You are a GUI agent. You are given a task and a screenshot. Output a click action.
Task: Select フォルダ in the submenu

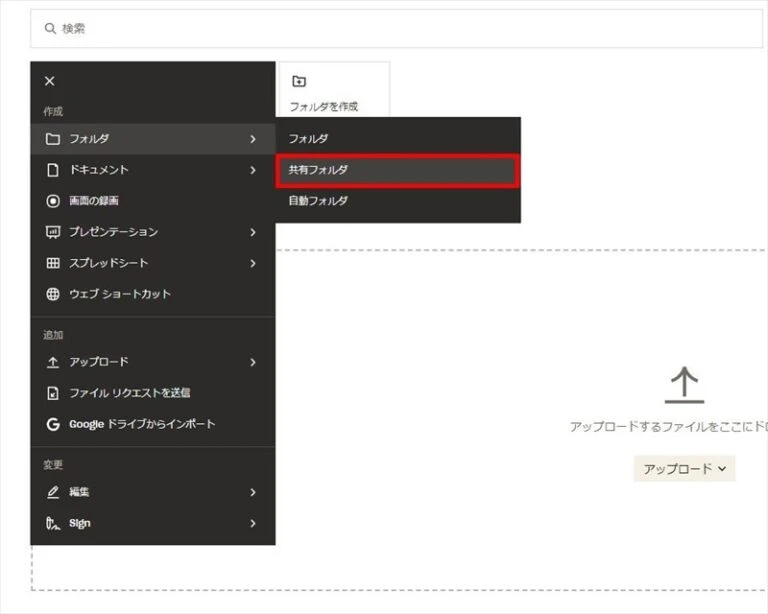pyautogui.click(x=398, y=139)
